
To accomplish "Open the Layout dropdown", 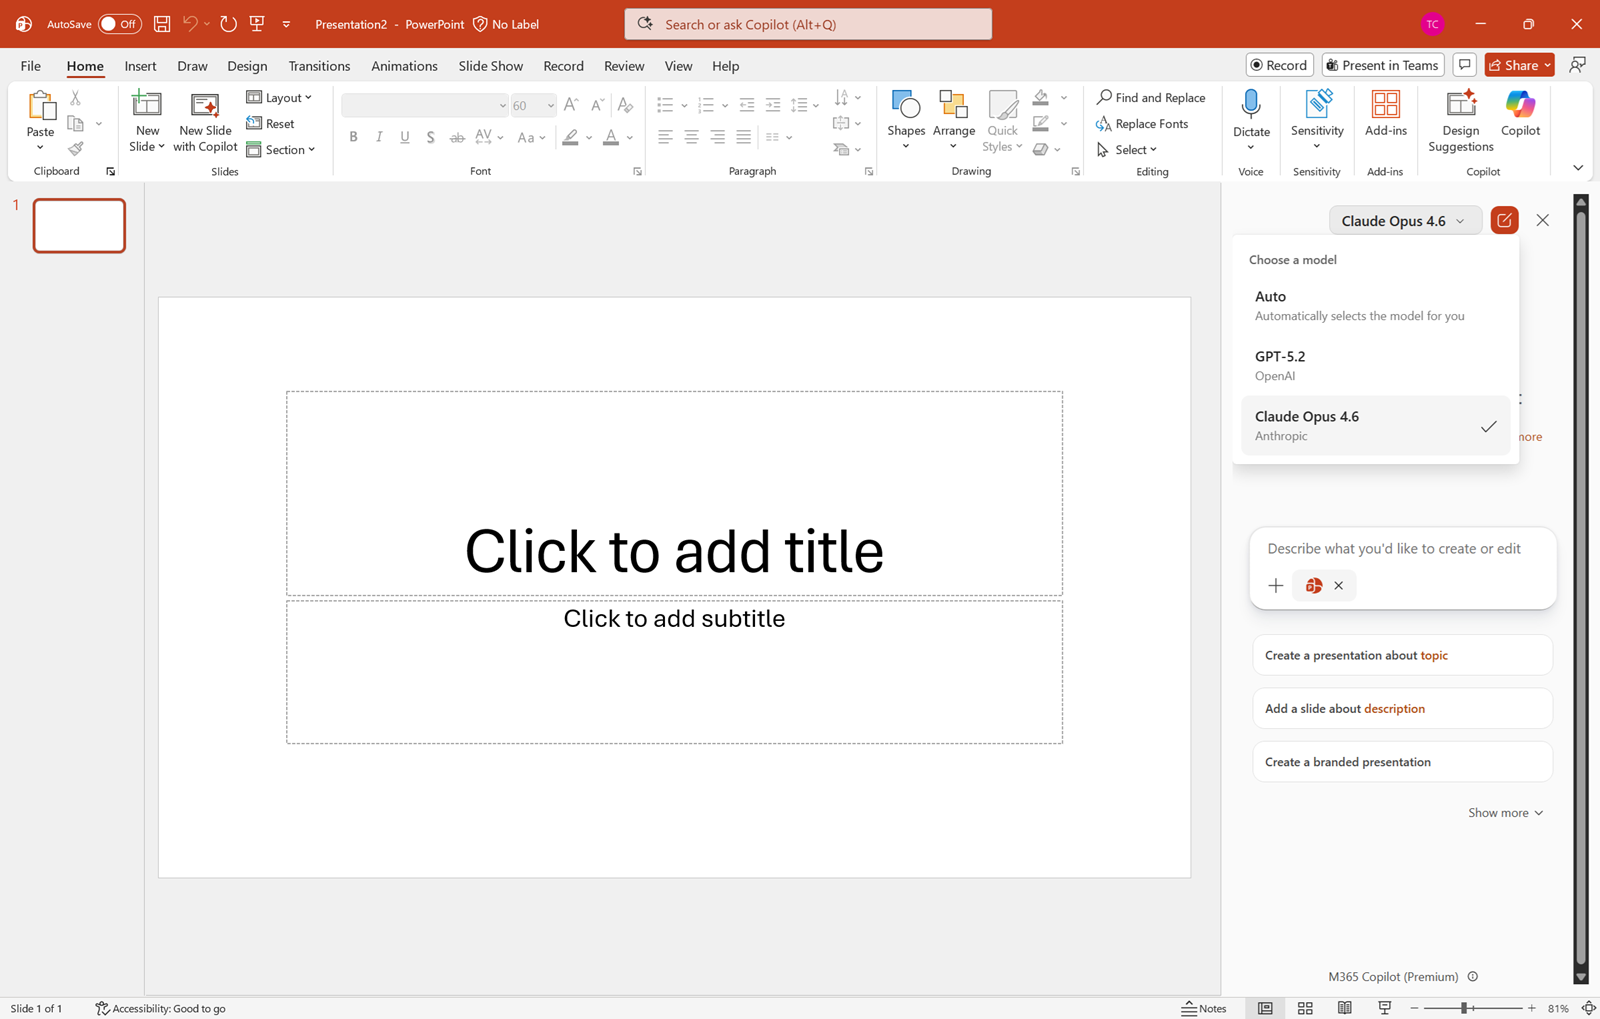I will tap(279, 97).
